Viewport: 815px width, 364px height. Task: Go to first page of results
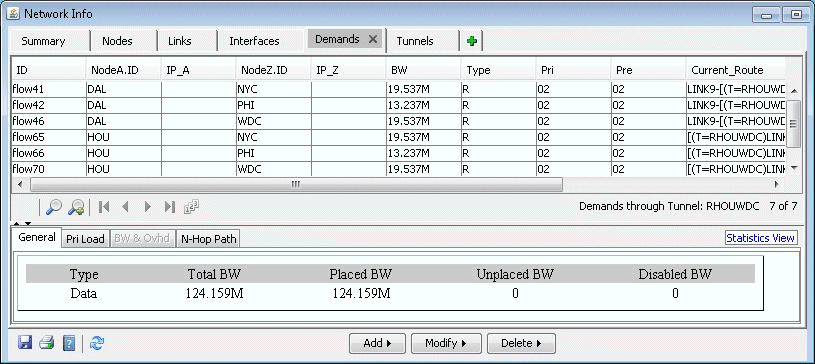click(103, 207)
